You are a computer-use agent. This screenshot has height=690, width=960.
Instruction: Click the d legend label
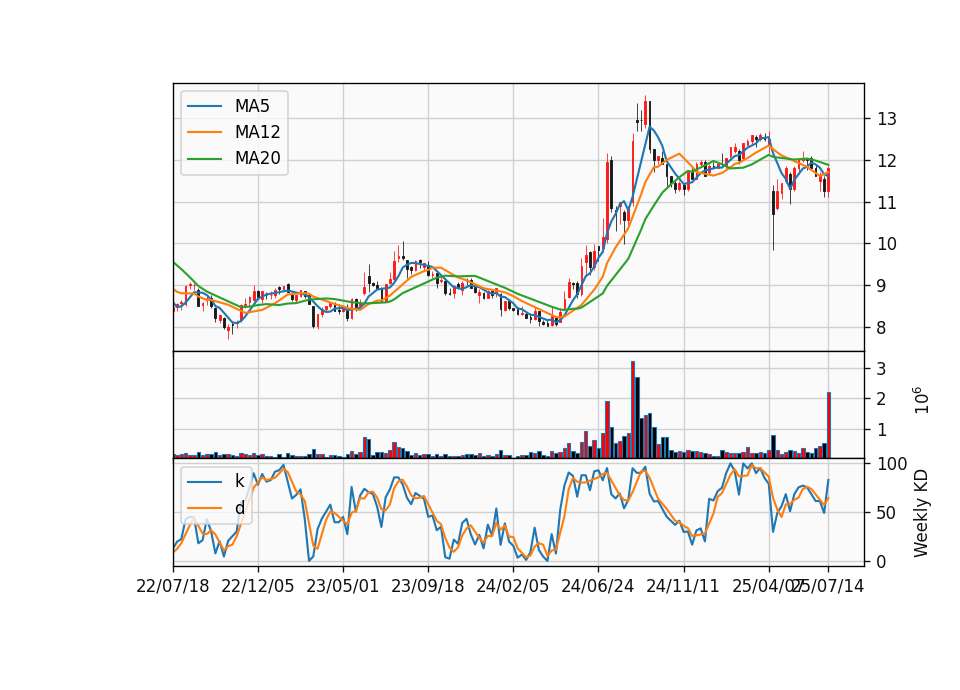click(239, 508)
